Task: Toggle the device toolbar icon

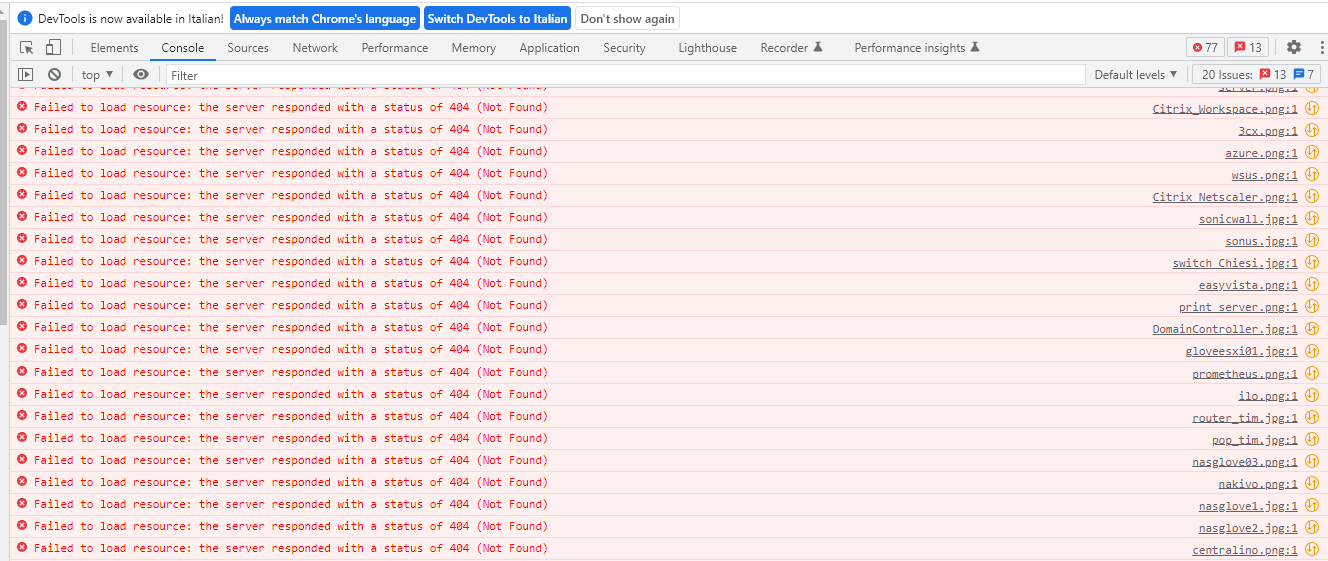Action: point(53,47)
